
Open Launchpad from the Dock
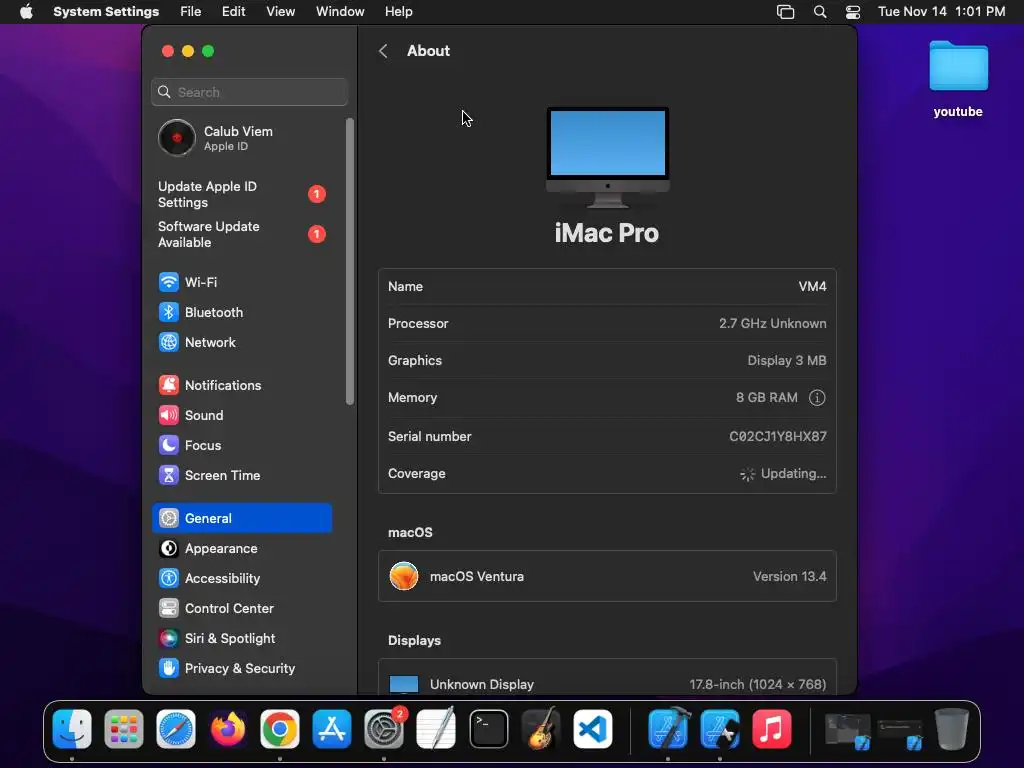click(123, 729)
